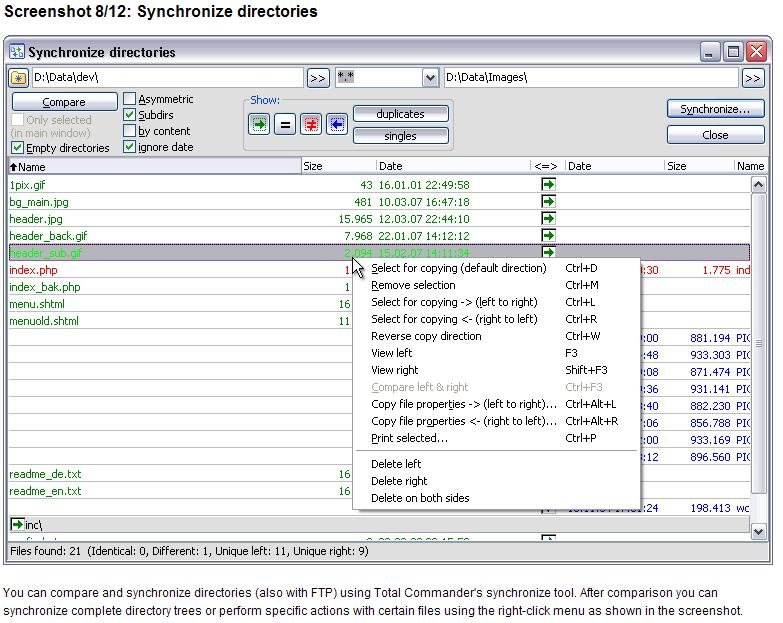Click the left path field D:\Data\dev\
This screenshot has height=623, width=783.
click(x=167, y=78)
